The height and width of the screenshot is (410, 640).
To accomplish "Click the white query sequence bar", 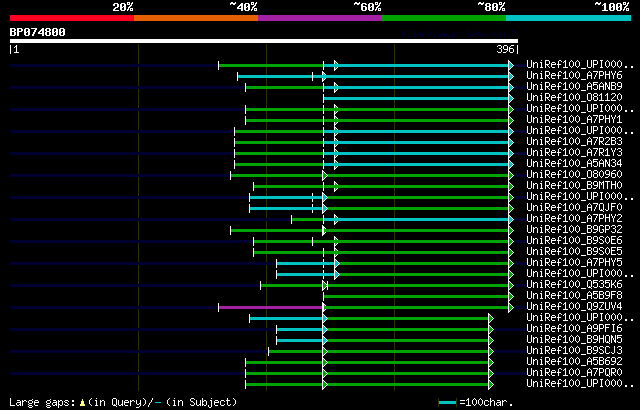I will click(264, 41).
